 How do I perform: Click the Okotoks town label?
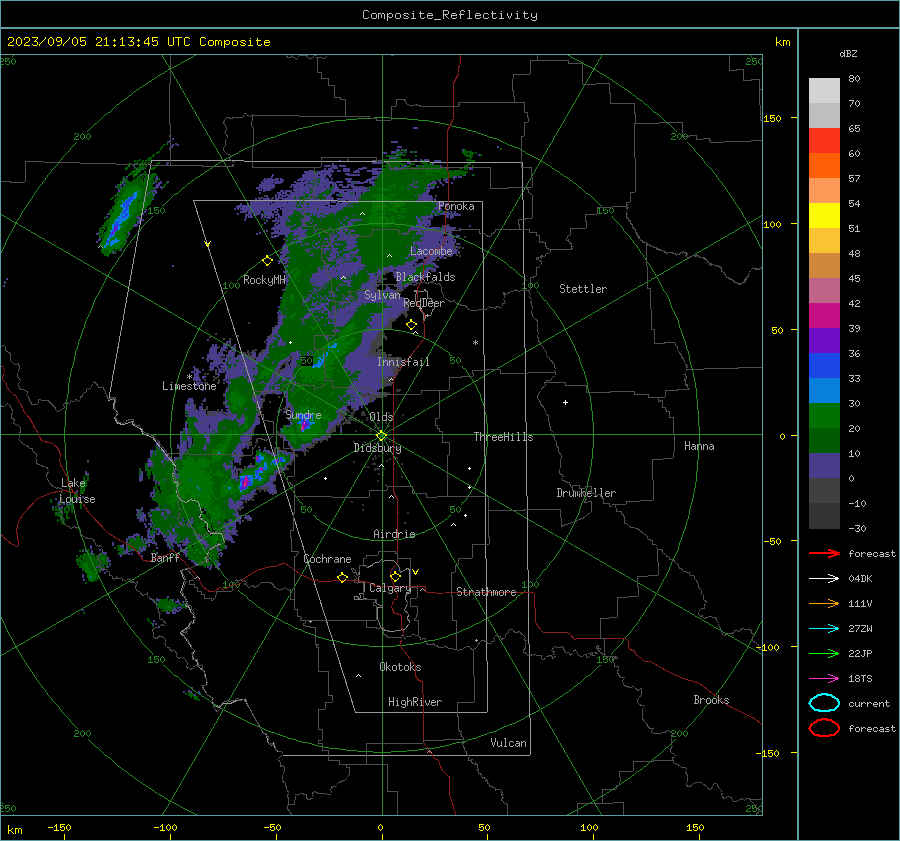pyautogui.click(x=400, y=667)
